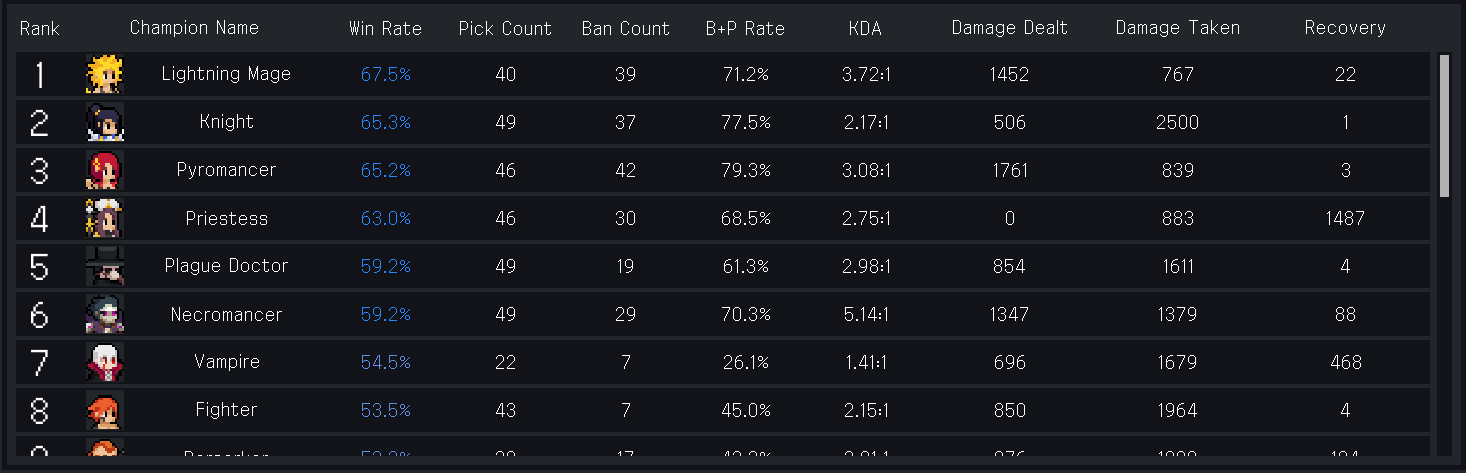This screenshot has width=1466, height=473.
Task: Sort by the Pick Count column header
Action: (x=505, y=28)
